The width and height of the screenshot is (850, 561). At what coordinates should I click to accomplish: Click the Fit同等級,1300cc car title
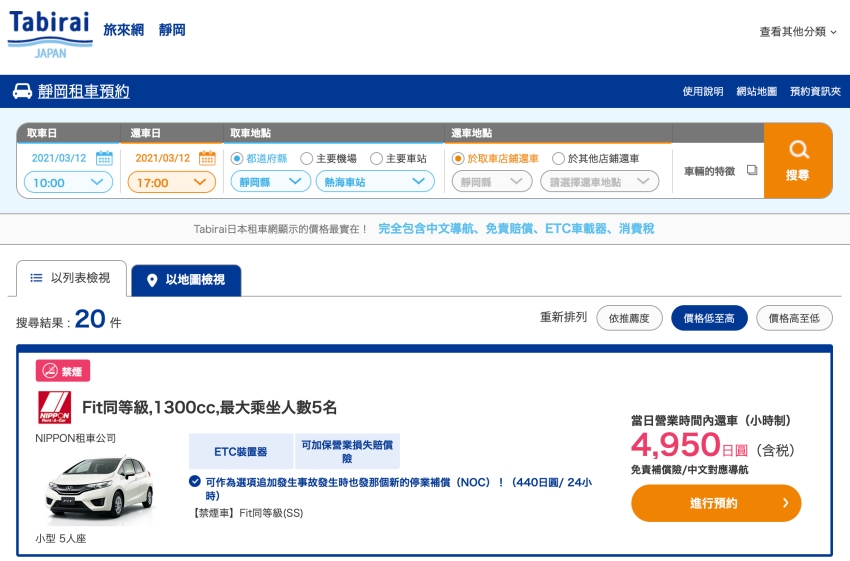point(209,407)
